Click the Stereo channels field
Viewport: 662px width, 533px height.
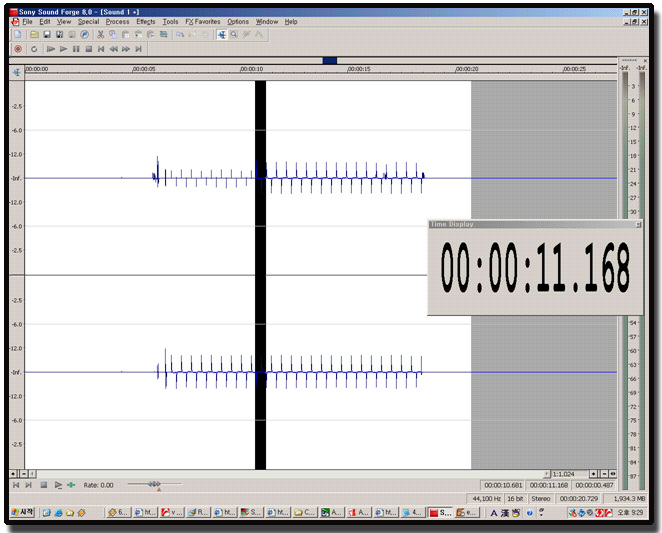pos(541,499)
